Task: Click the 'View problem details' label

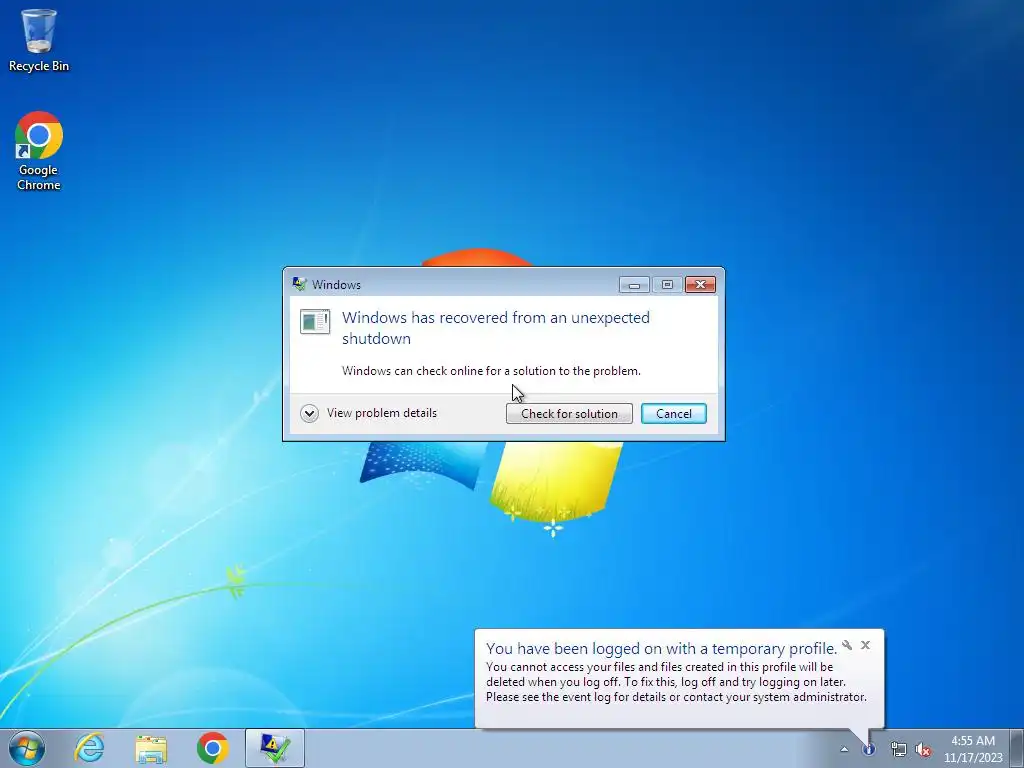Action: point(382,413)
